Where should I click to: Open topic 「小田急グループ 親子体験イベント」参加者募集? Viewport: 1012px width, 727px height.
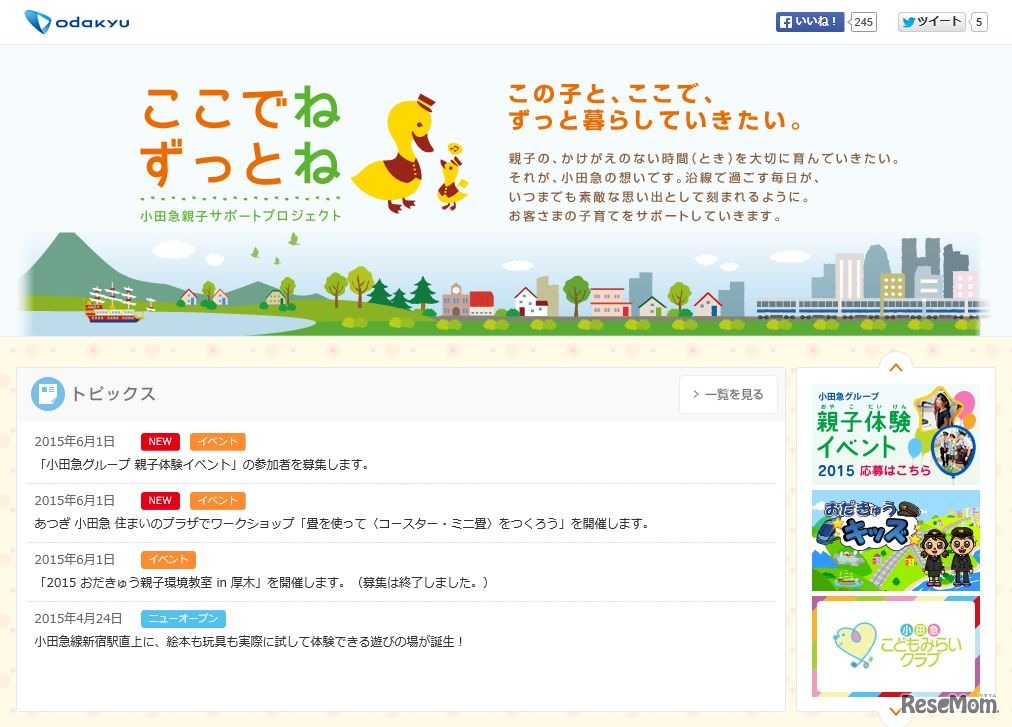pyautogui.click(x=203, y=464)
